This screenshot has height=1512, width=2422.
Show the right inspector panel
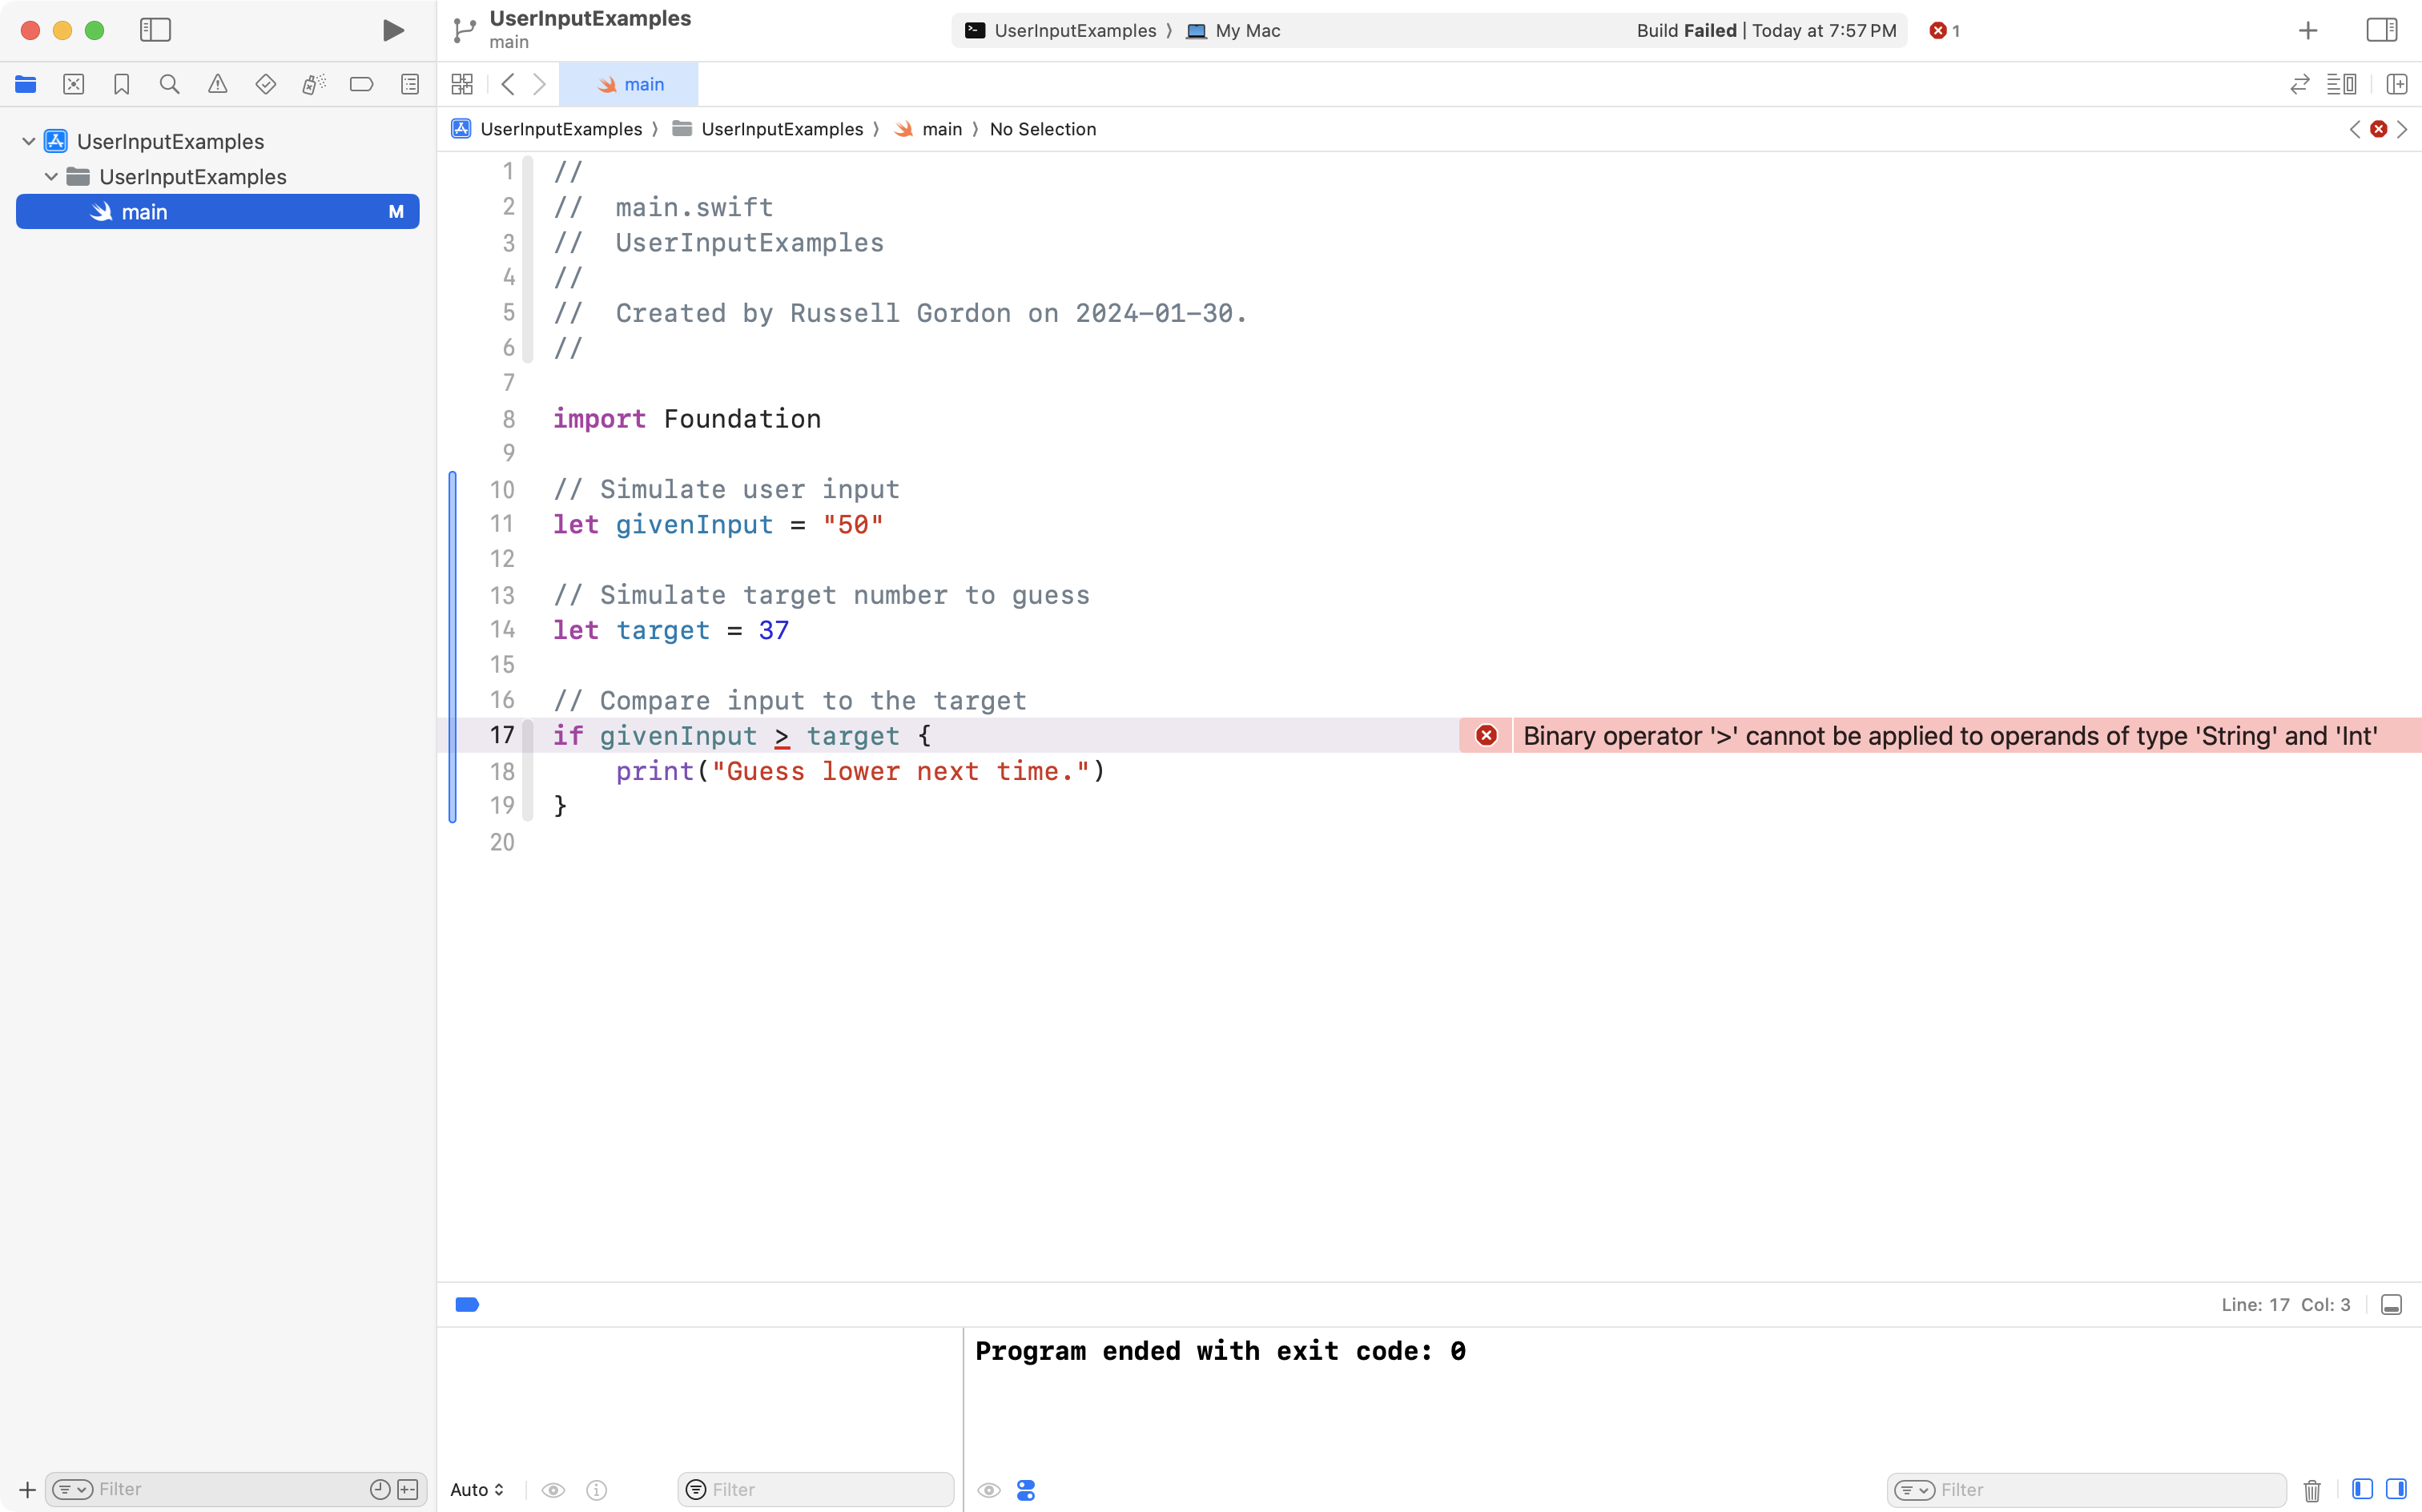(2381, 30)
